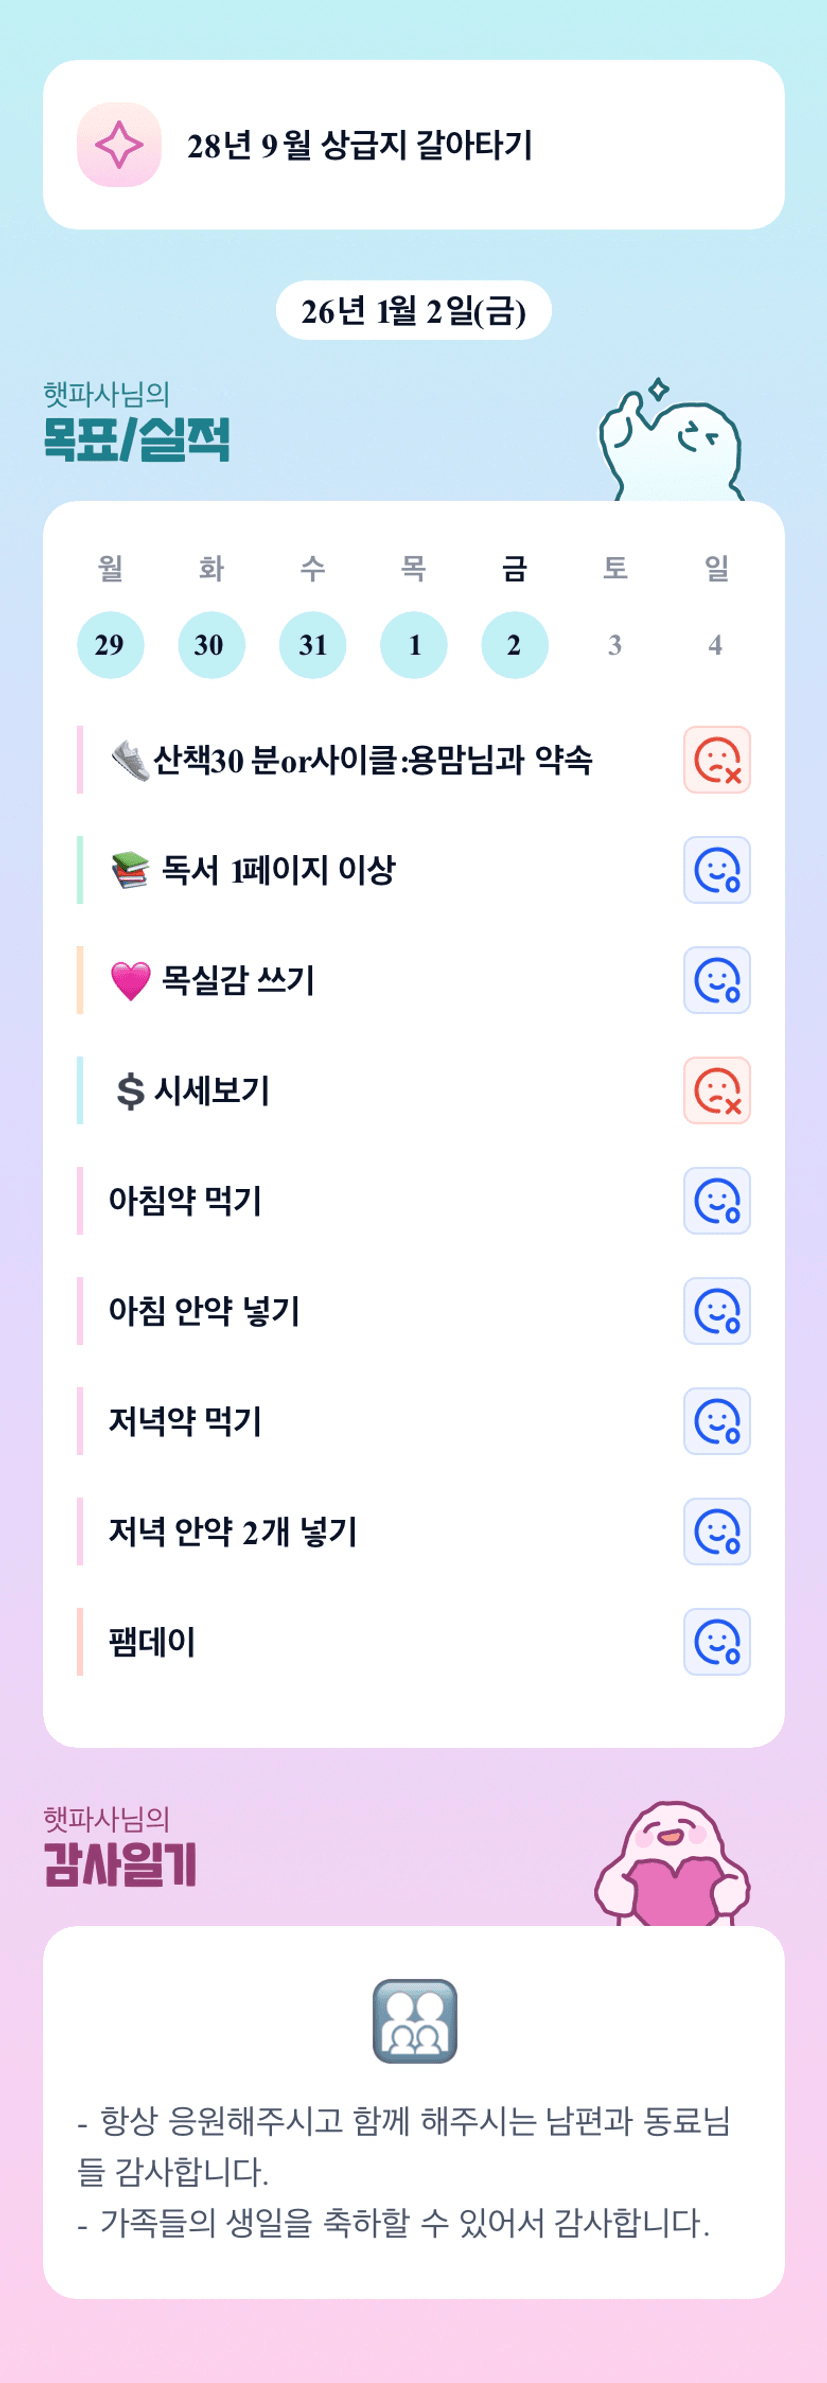Click the pink heart icon beside 목실감 쓰기
The width and height of the screenshot is (827, 2383).
(x=130, y=981)
